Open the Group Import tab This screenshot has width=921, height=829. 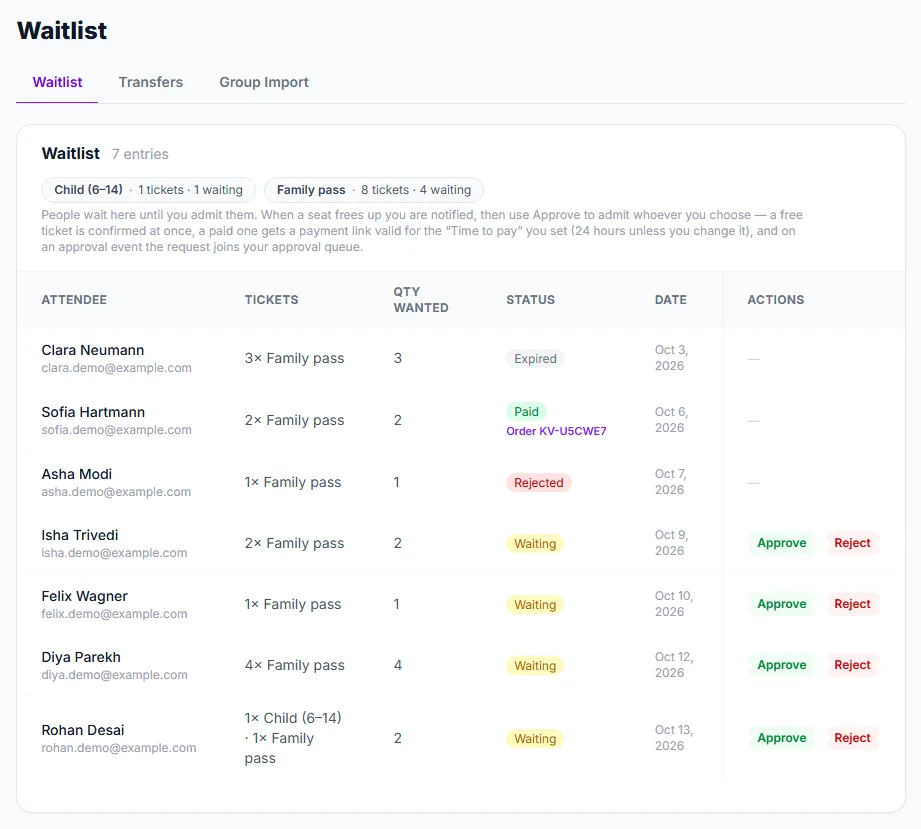[264, 82]
